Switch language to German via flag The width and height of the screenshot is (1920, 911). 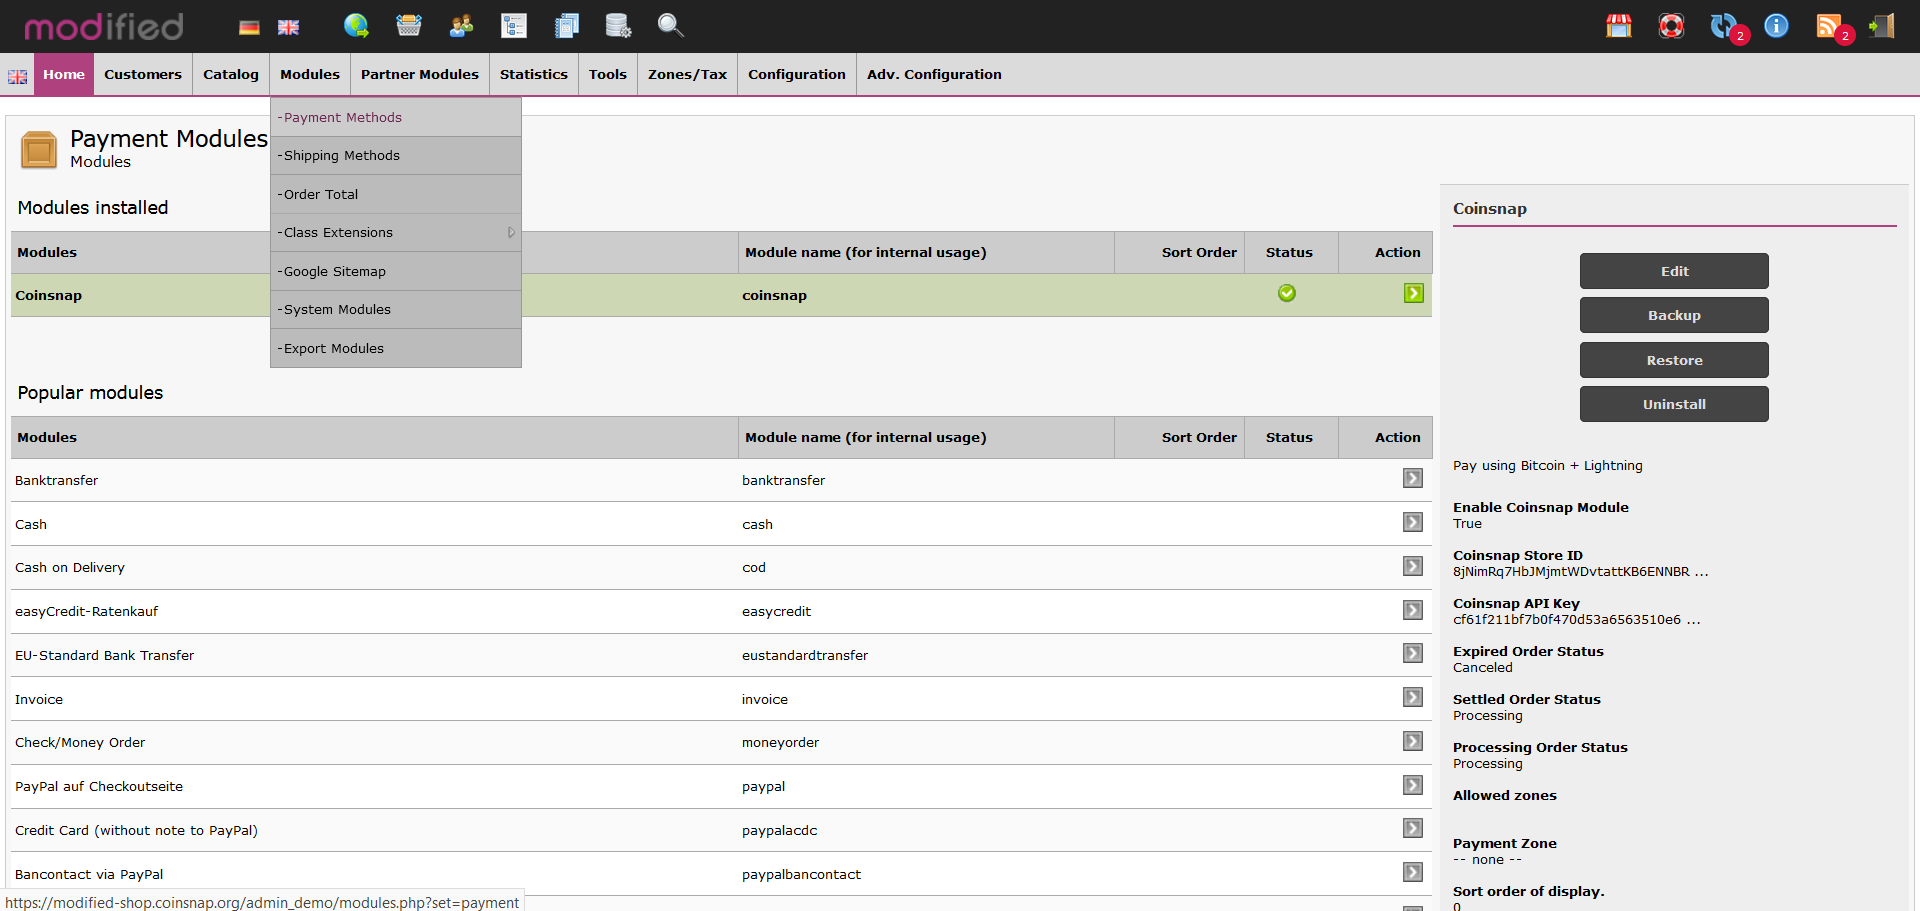(249, 27)
